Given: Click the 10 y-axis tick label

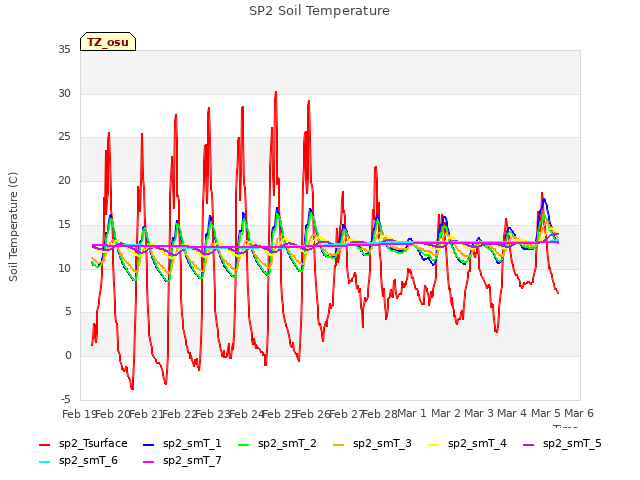Looking at the screenshot, I should pyautogui.click(x=64, y=268).
